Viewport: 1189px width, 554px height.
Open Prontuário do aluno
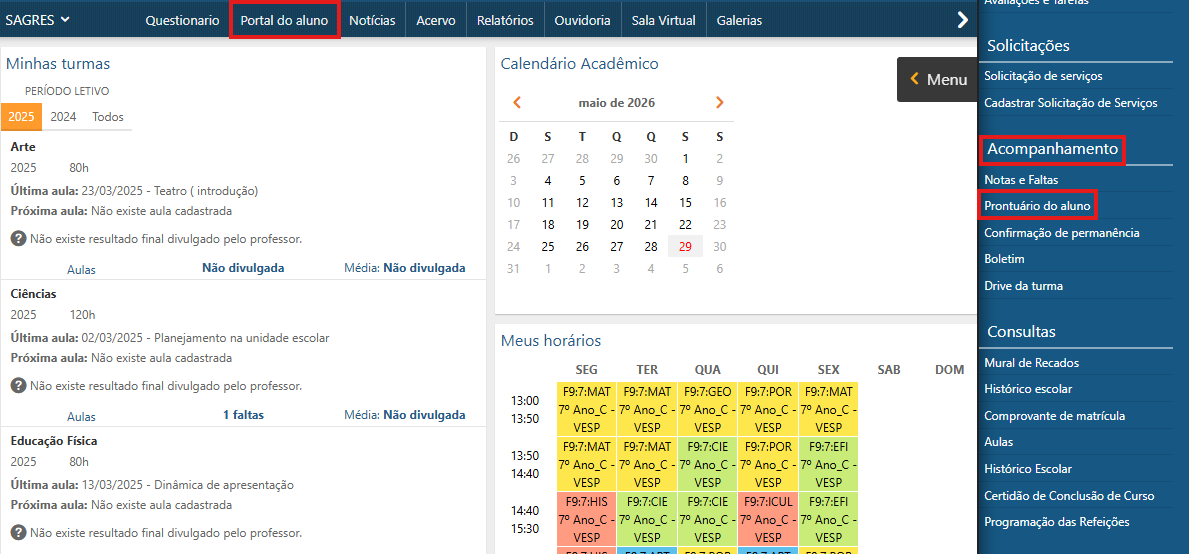tap(1037, 206)
